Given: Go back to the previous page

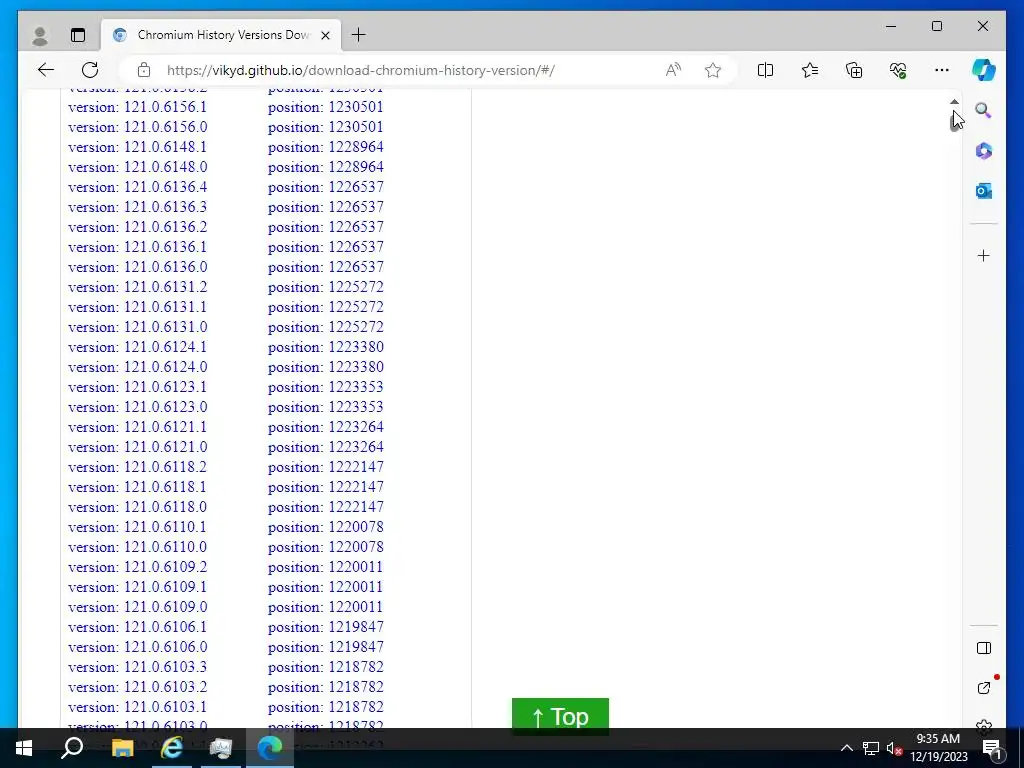Looking at the screenshot, I should tap(46, 70).
